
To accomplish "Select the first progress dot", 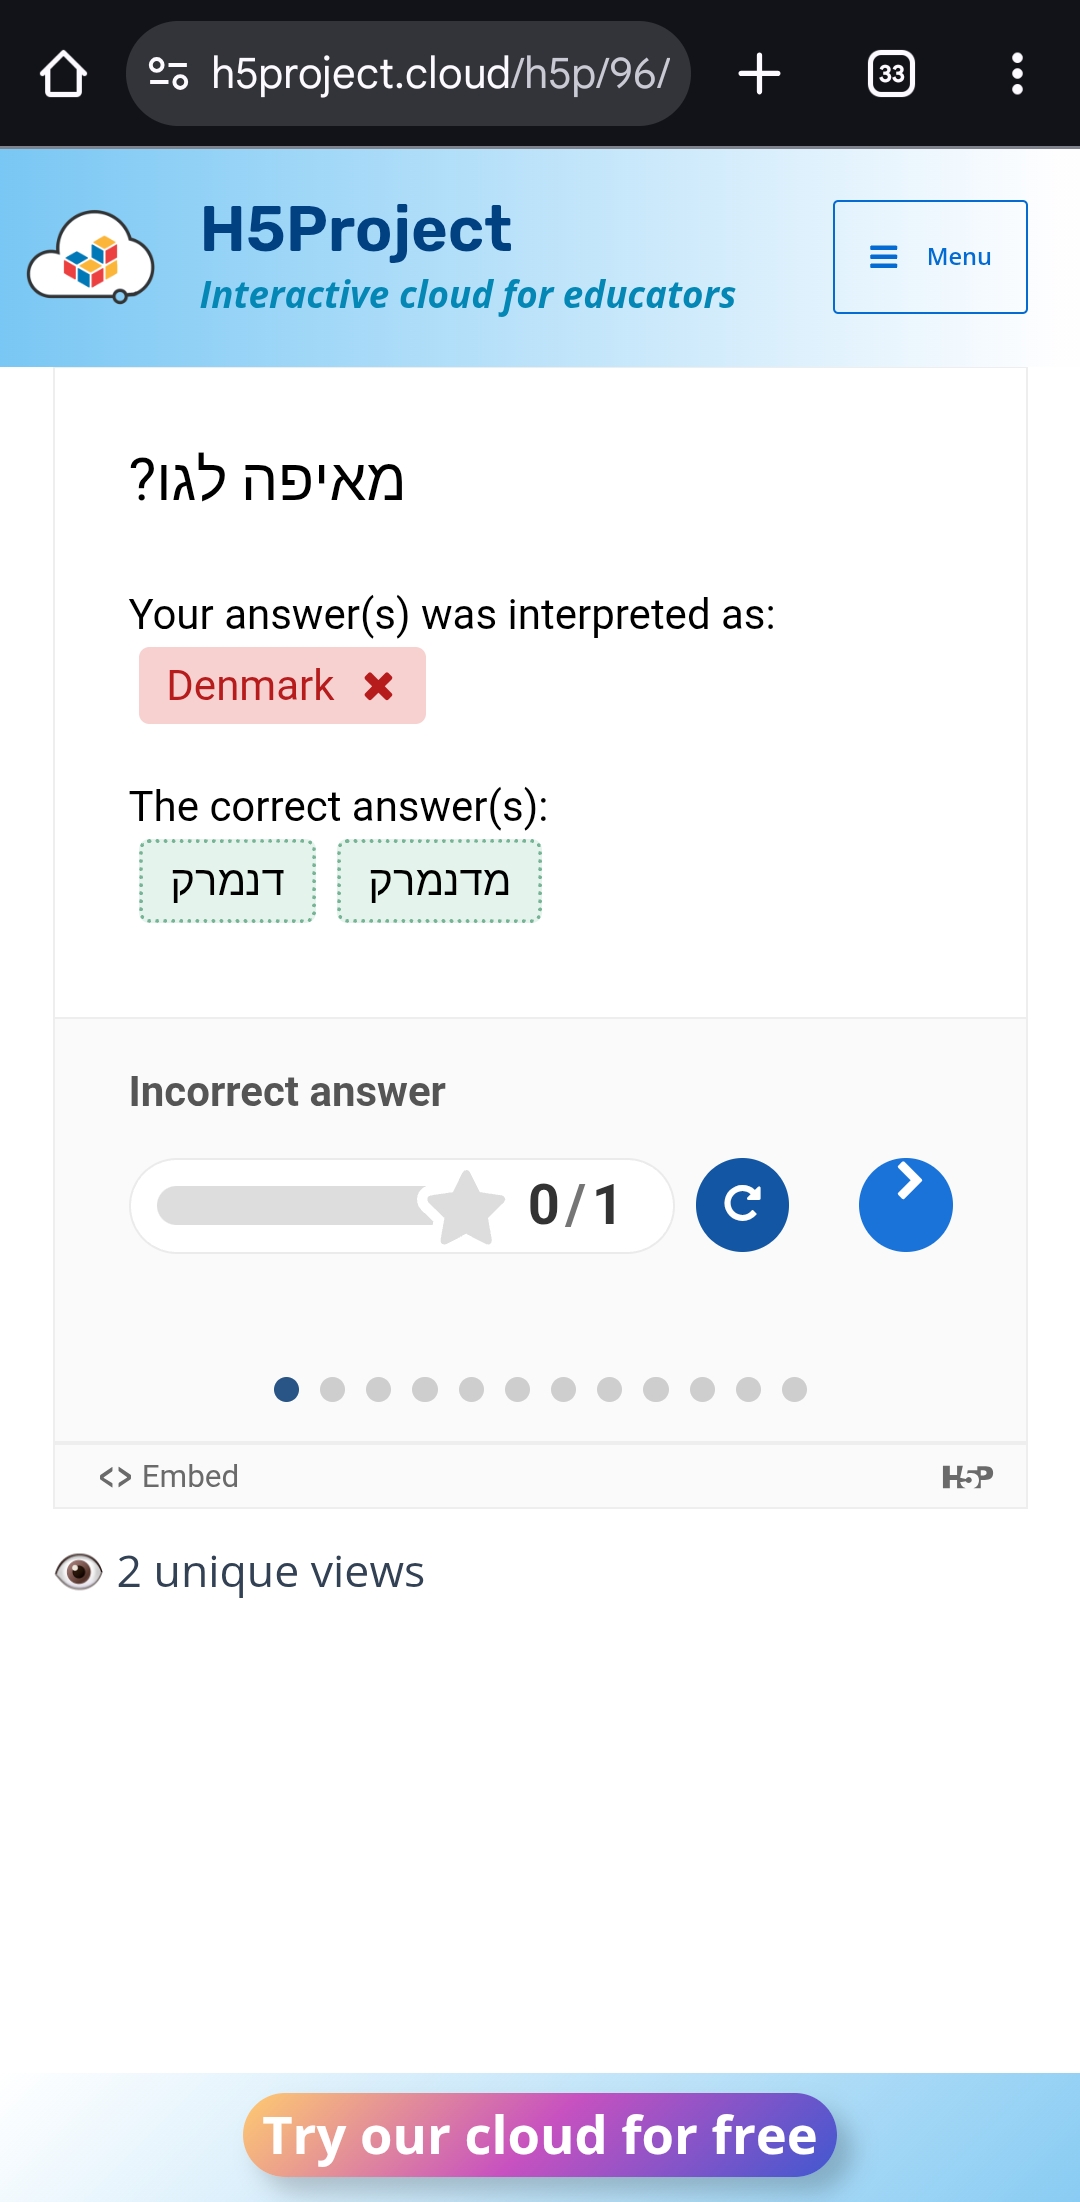I will coord(287,1390).
